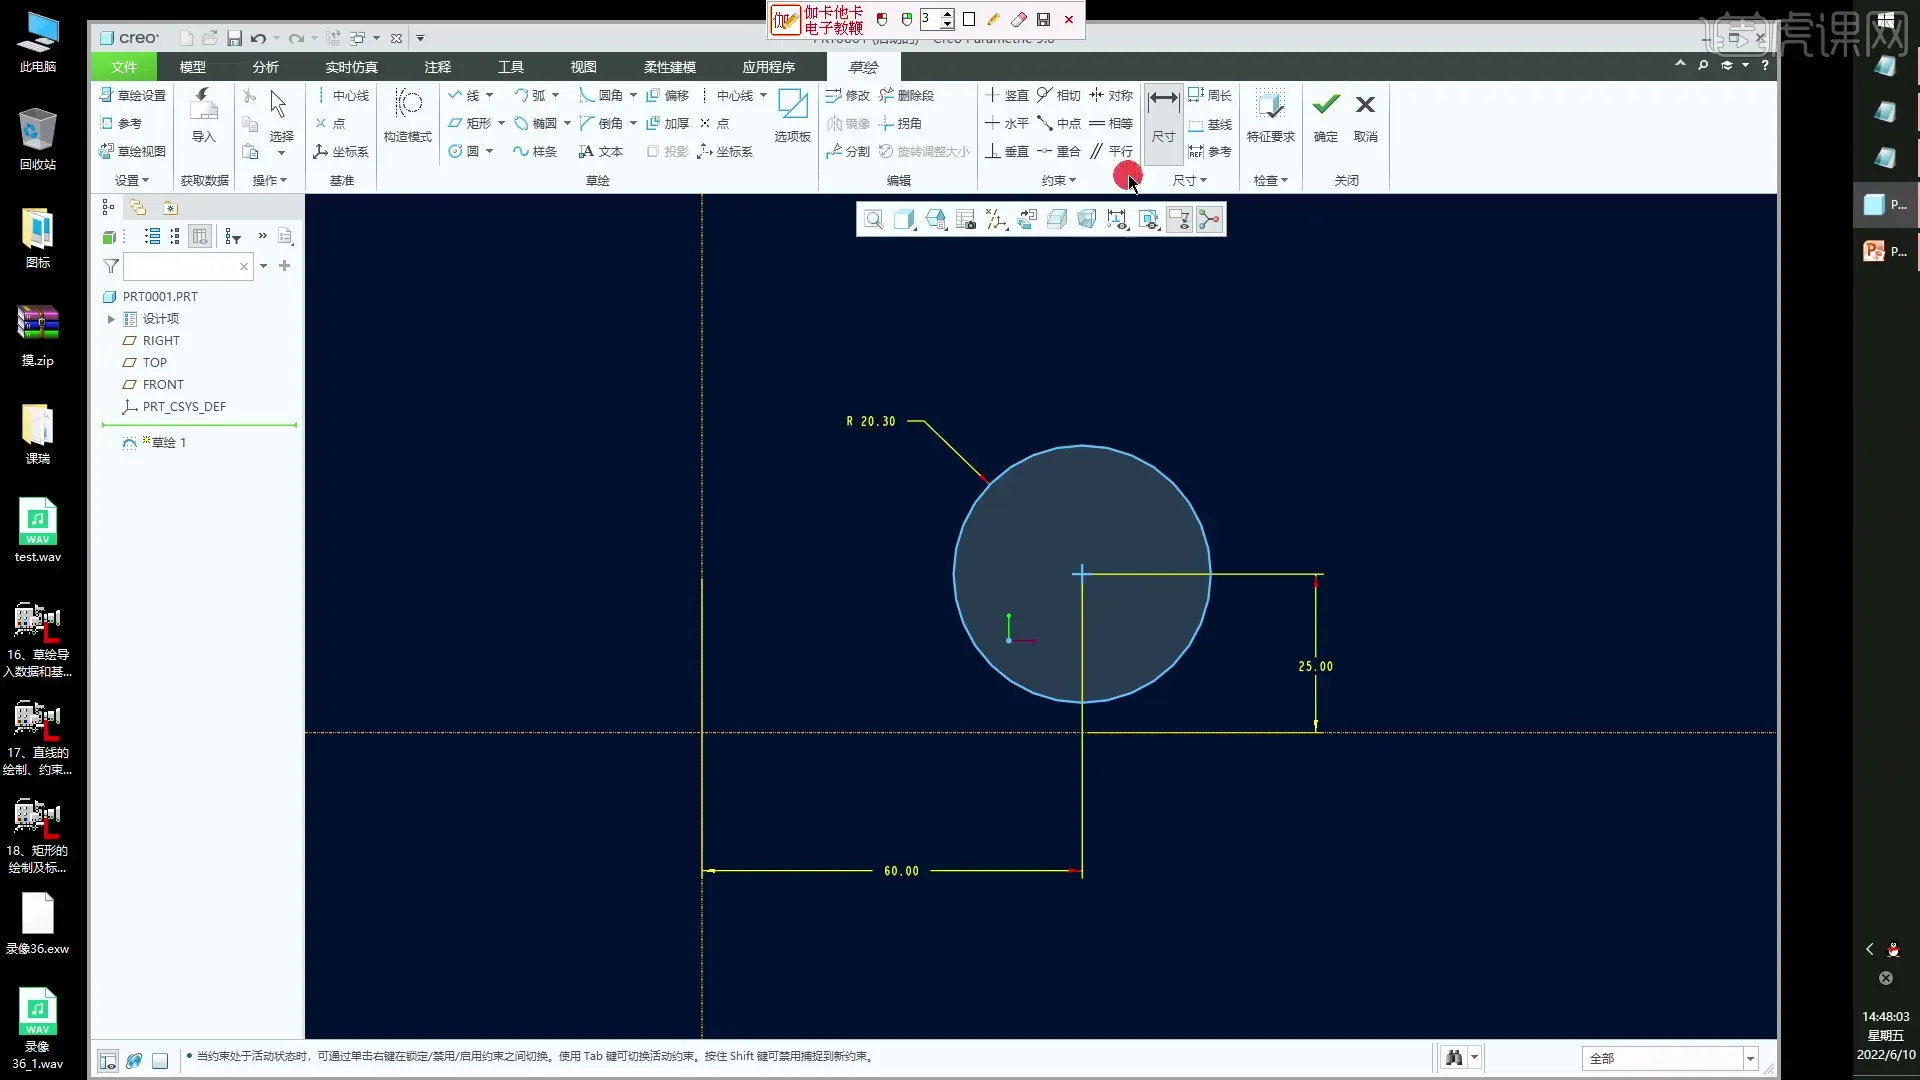
Task: Expand the 设计项 tree node
Action: 111,319
